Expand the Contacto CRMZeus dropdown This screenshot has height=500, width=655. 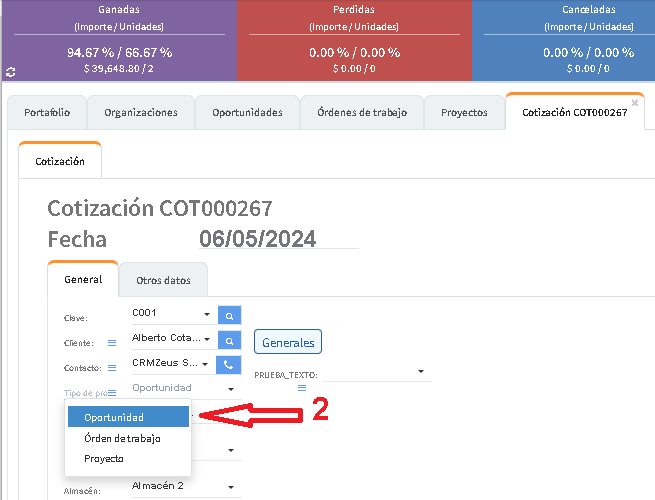pyautogui.click(x=205, y=364)
